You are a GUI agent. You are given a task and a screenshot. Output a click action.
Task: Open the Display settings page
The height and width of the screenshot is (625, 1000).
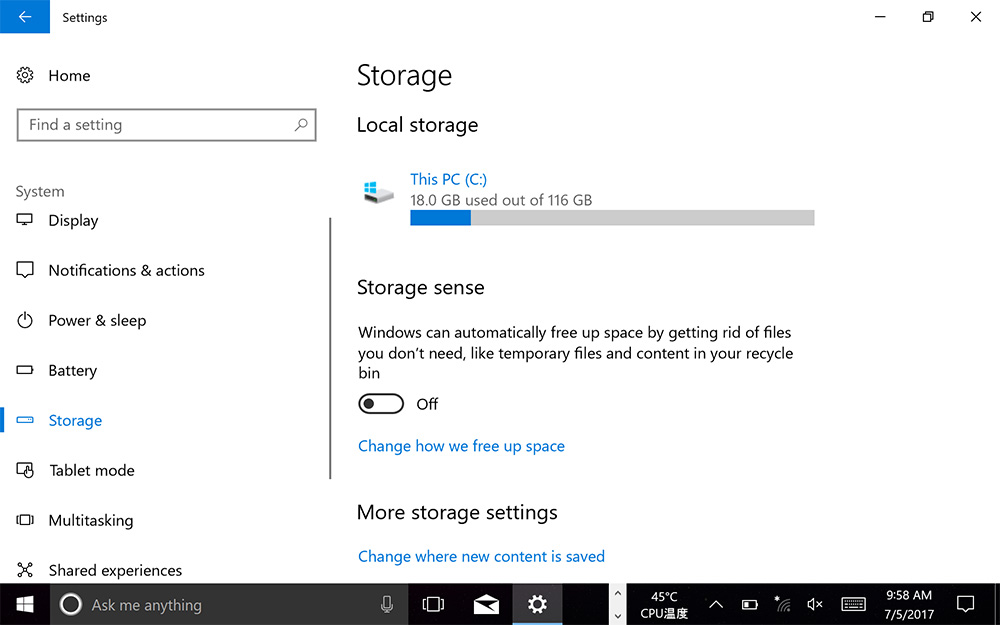73,220
